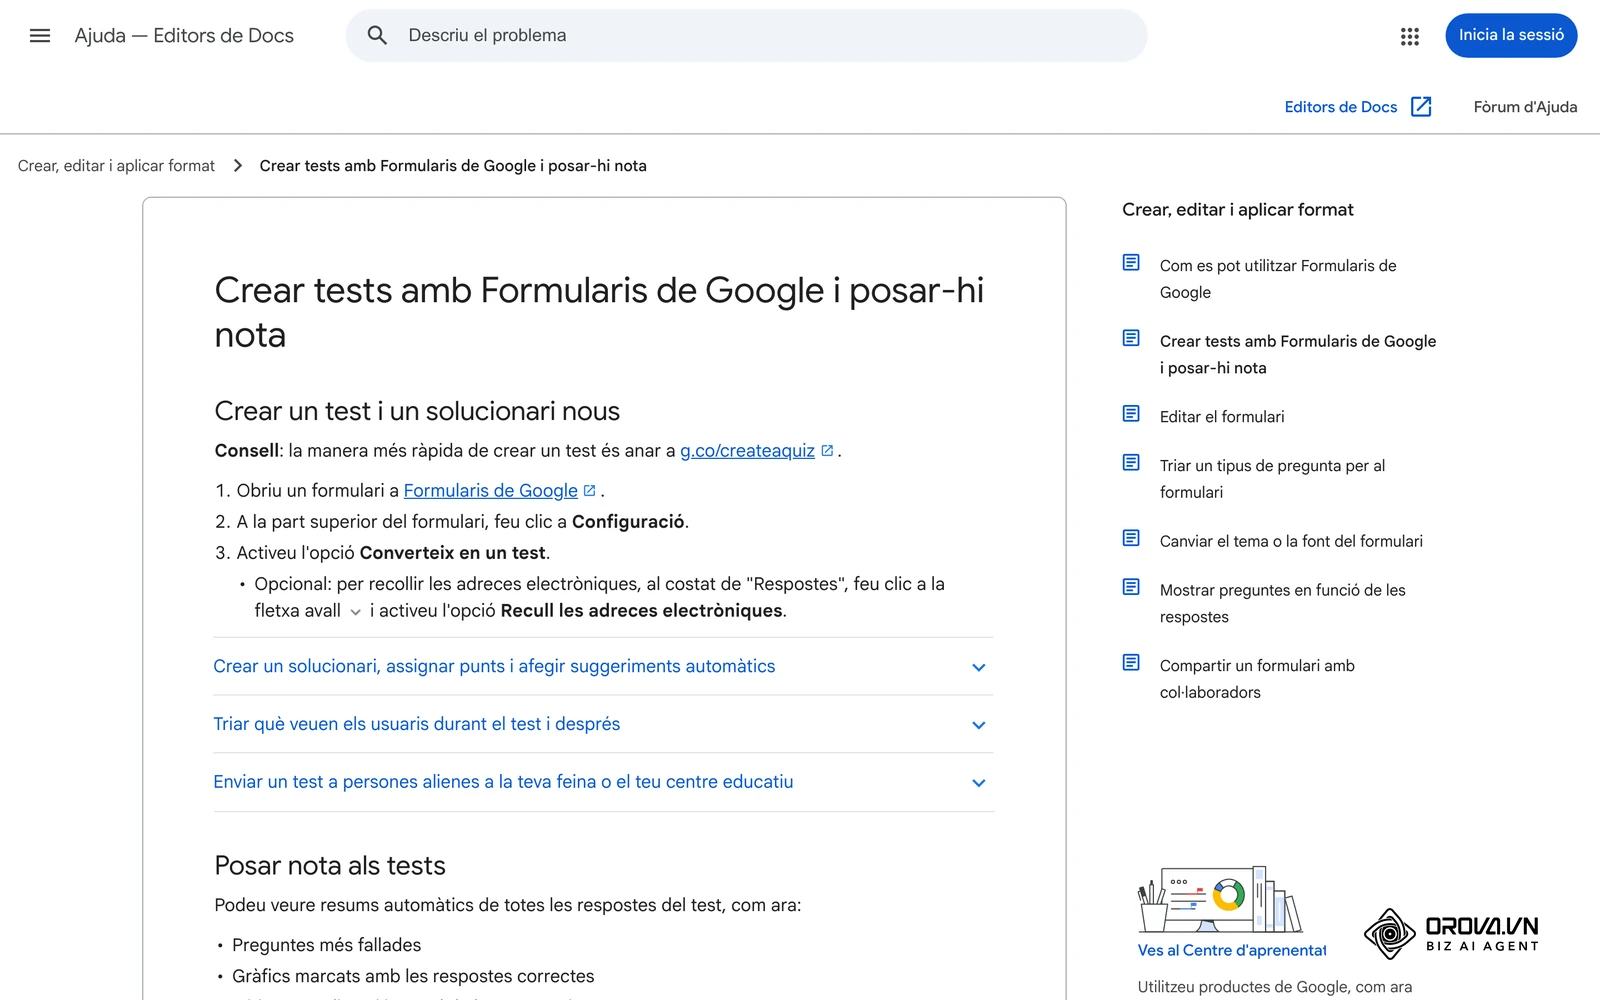
Task: Open the Google apps grid
Action: [1410, 36]
